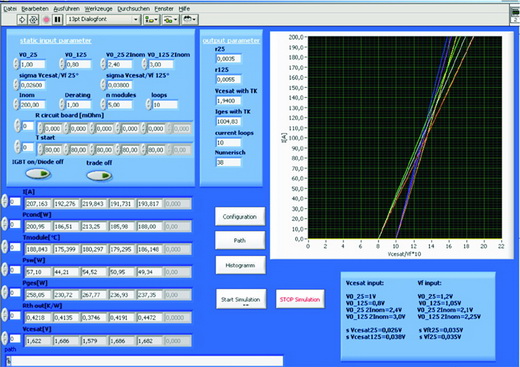Click the loops stepper arrows
This screenshot has height=367, width=520.
tap(149, 105)
